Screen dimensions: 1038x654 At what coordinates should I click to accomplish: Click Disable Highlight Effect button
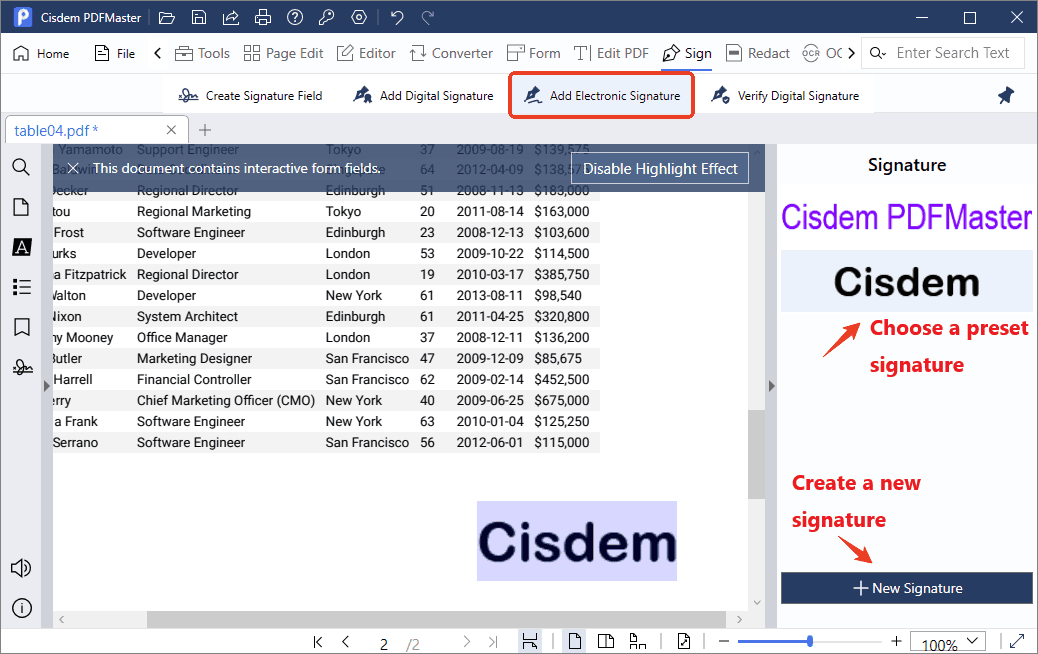(660, 169)
